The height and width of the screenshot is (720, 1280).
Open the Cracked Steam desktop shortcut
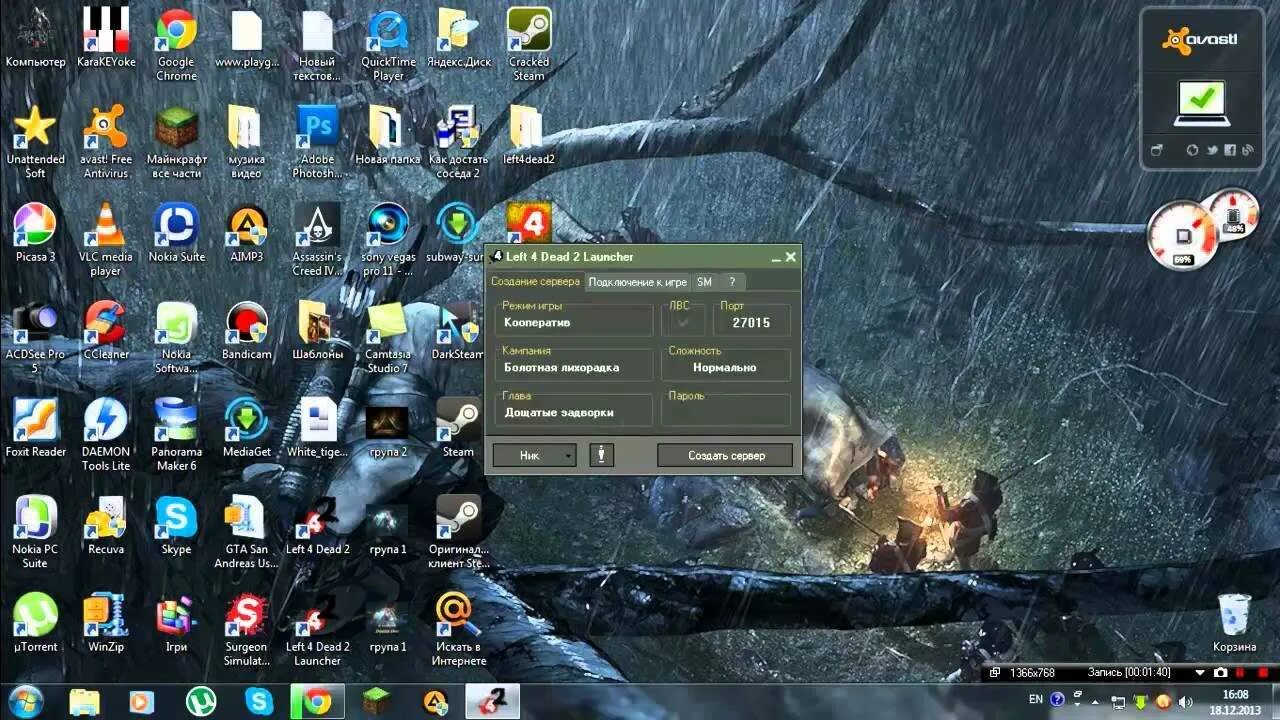click(528, 43)
